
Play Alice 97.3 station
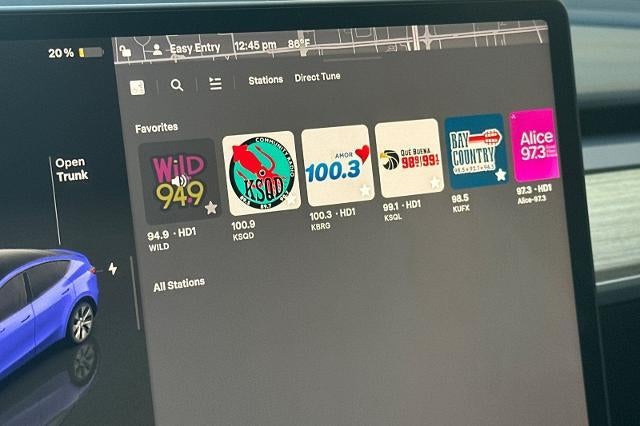[535, 144]
